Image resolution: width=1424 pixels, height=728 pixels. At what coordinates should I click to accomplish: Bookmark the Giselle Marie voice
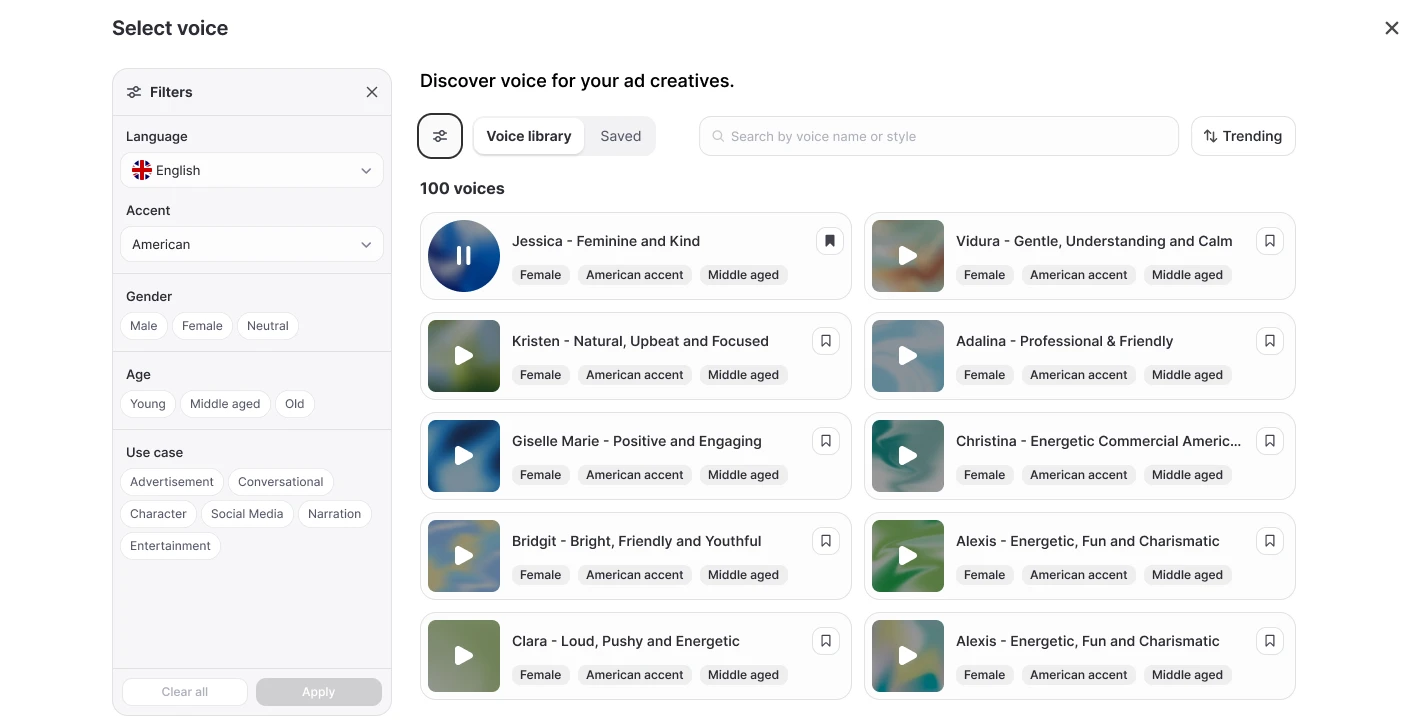point(826,441)
